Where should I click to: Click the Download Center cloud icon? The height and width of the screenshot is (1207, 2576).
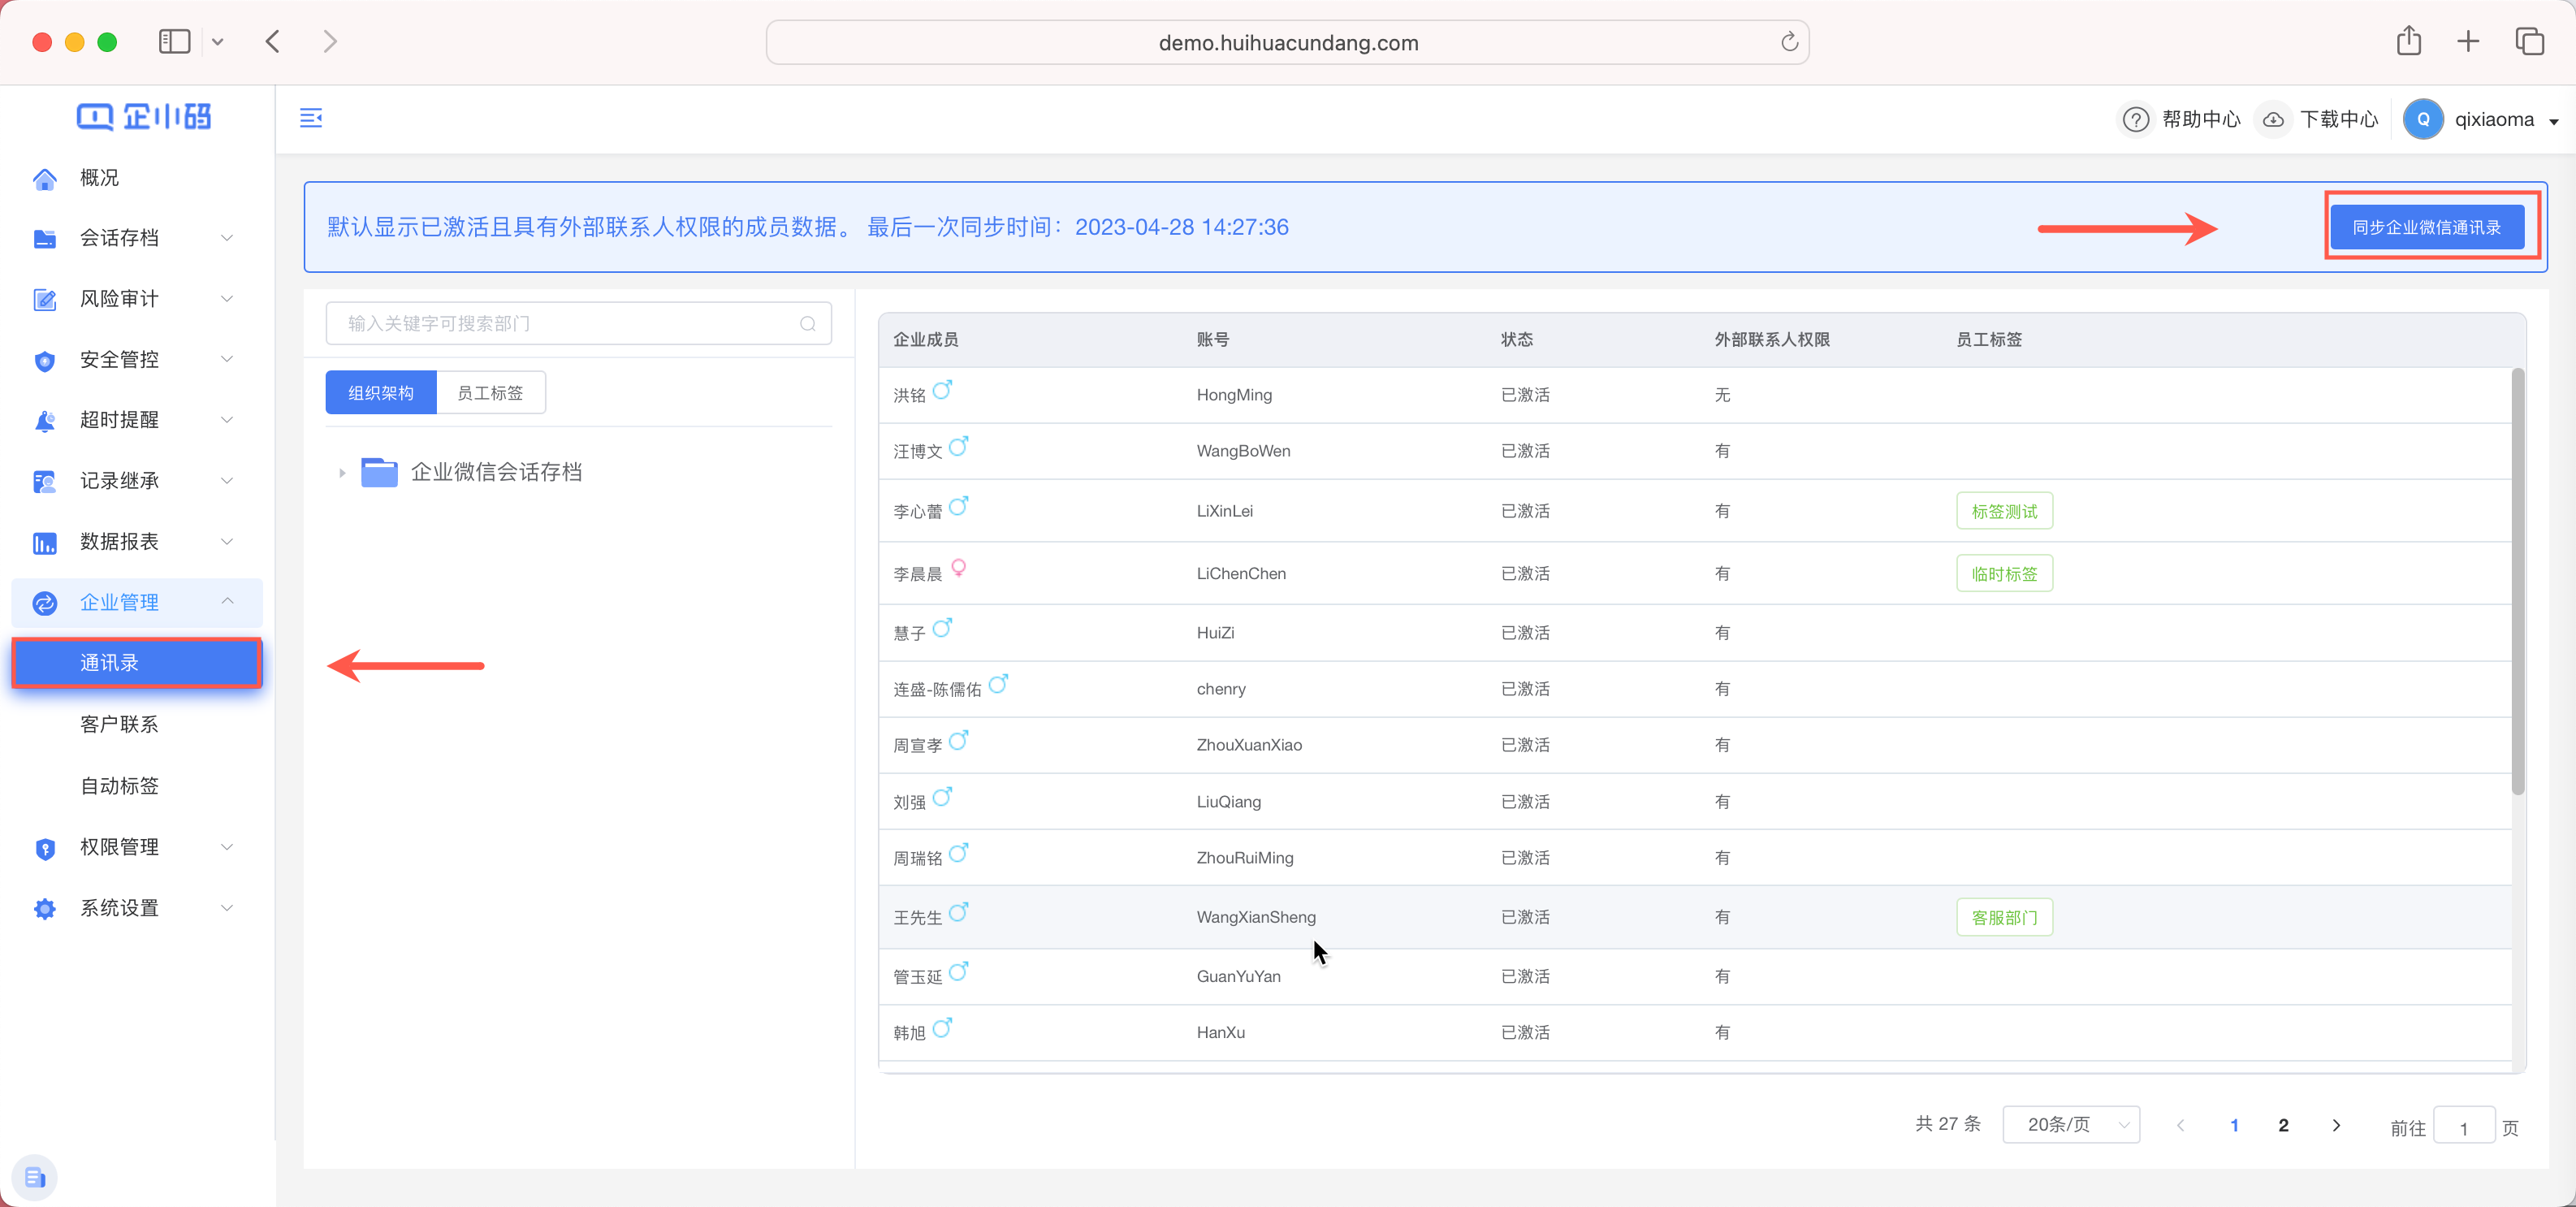click(2272, 120)
